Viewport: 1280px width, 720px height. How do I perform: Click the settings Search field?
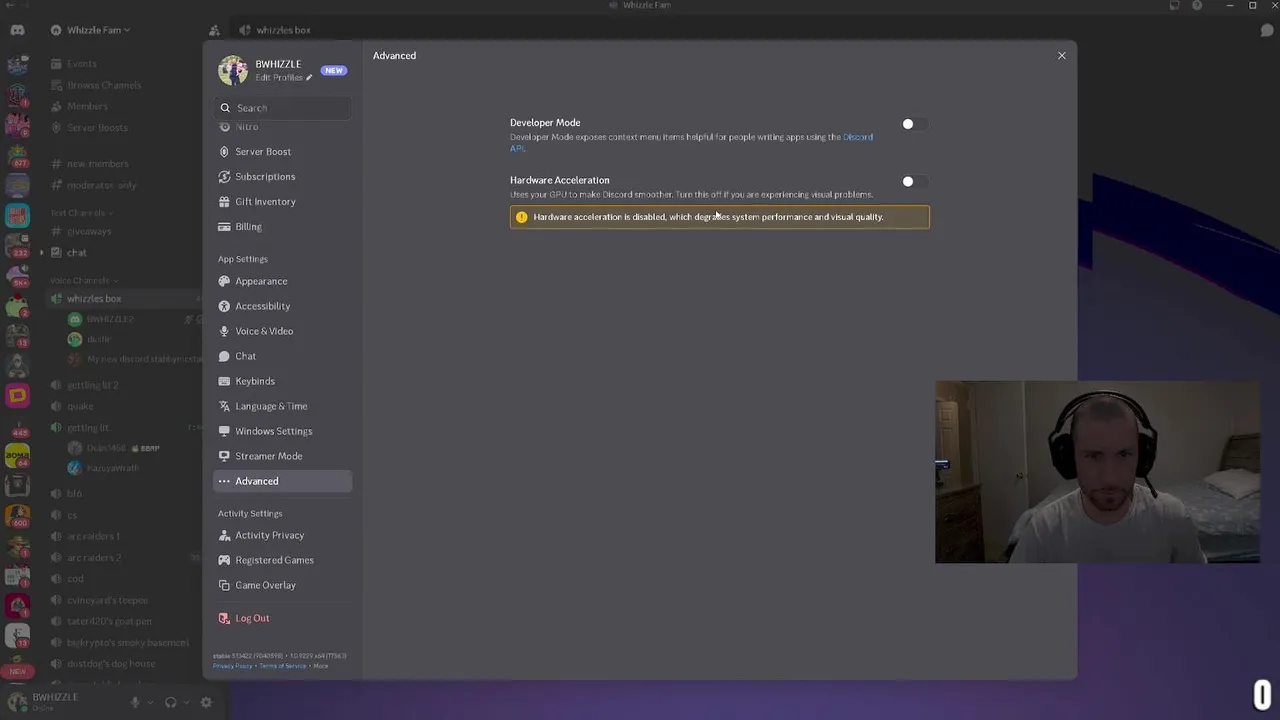(x=283, y=108)
